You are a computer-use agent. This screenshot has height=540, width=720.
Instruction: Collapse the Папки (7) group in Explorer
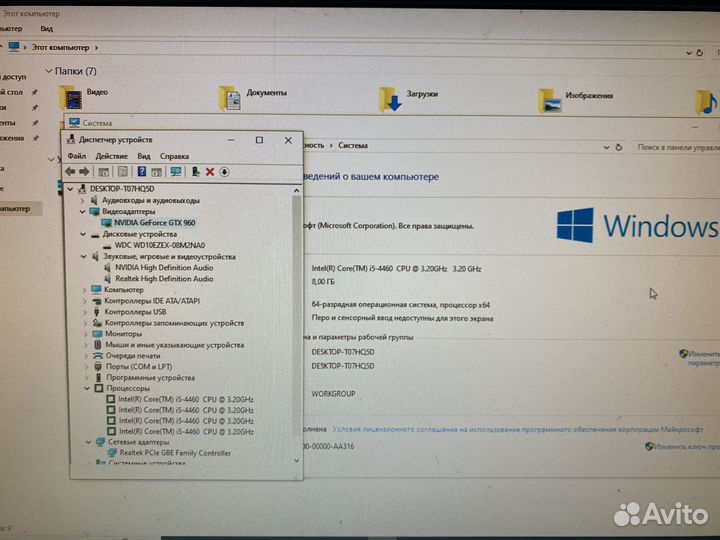click(49, 71)
